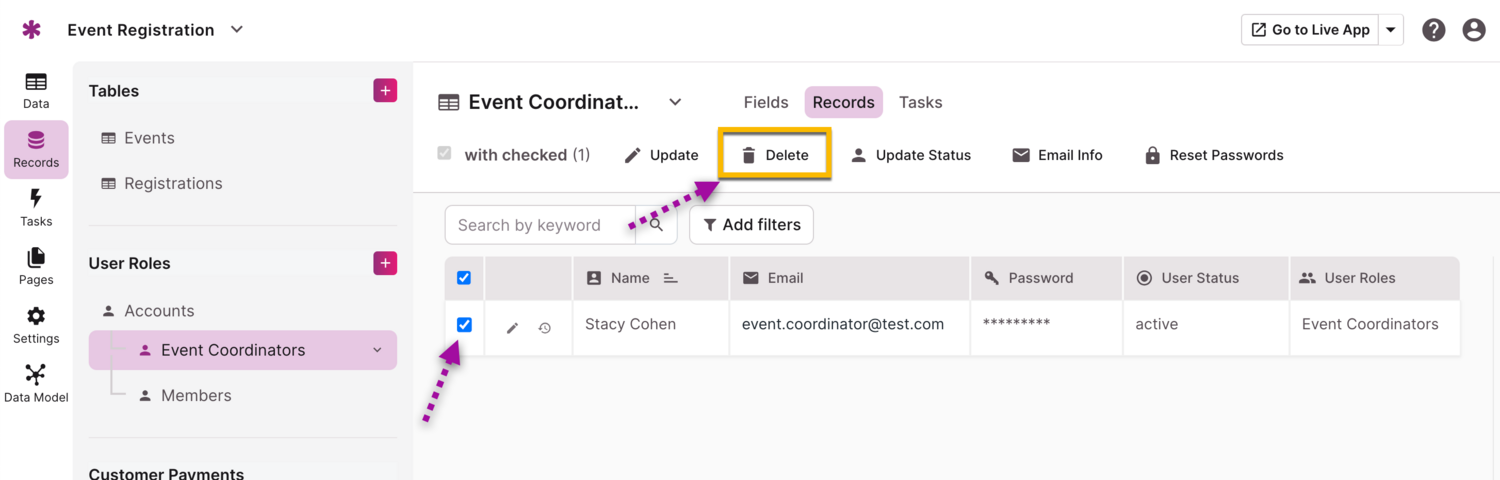Delete the checked records

[x=775, y=155]
